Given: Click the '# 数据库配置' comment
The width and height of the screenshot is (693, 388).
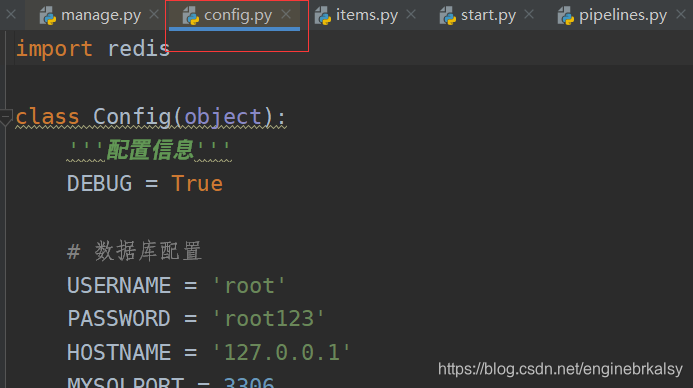Looking at the screenshot, I should point(134,251).
